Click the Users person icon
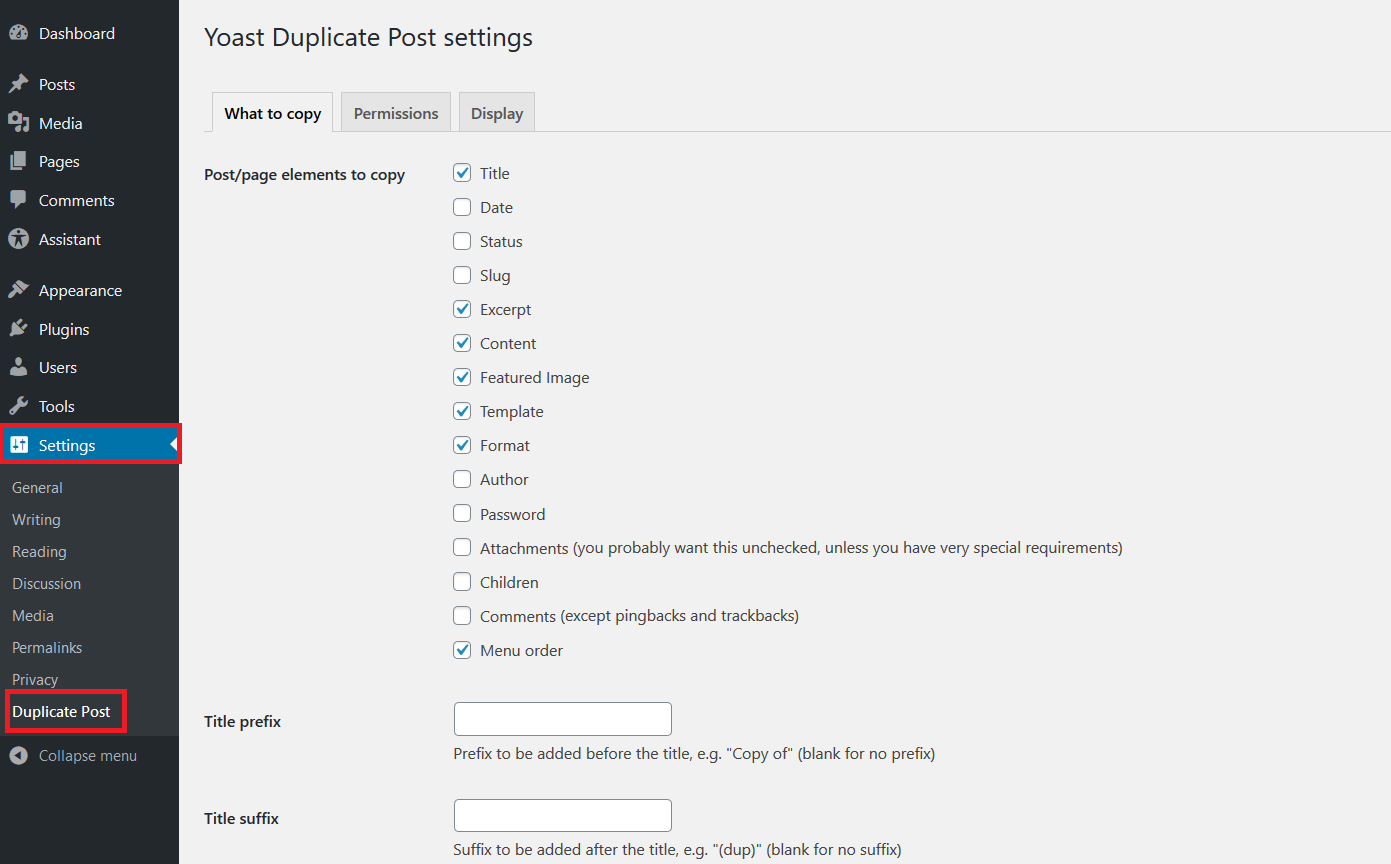This screenshot has width=1391, height=864. [x=18, y=367]
